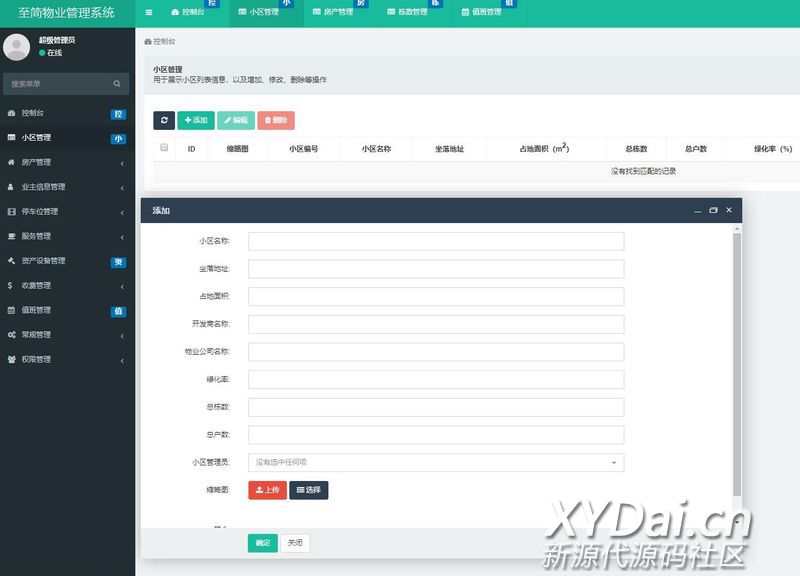Click the blue 控 badge in sidebar
The image size is (800, 576).
[x=118, y=114]
